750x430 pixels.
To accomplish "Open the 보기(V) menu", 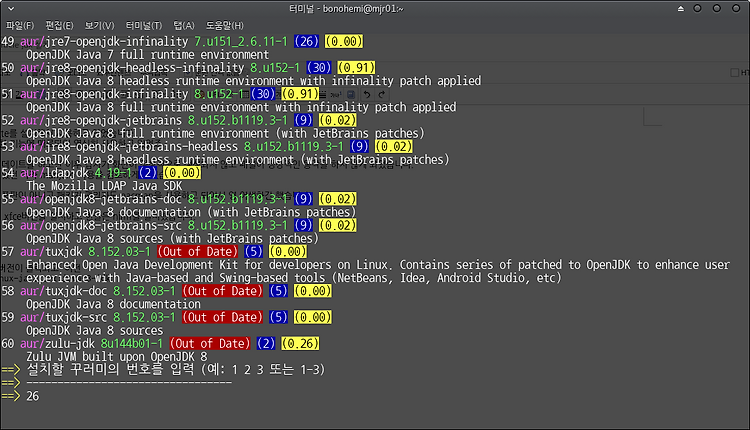I will 99,25.
